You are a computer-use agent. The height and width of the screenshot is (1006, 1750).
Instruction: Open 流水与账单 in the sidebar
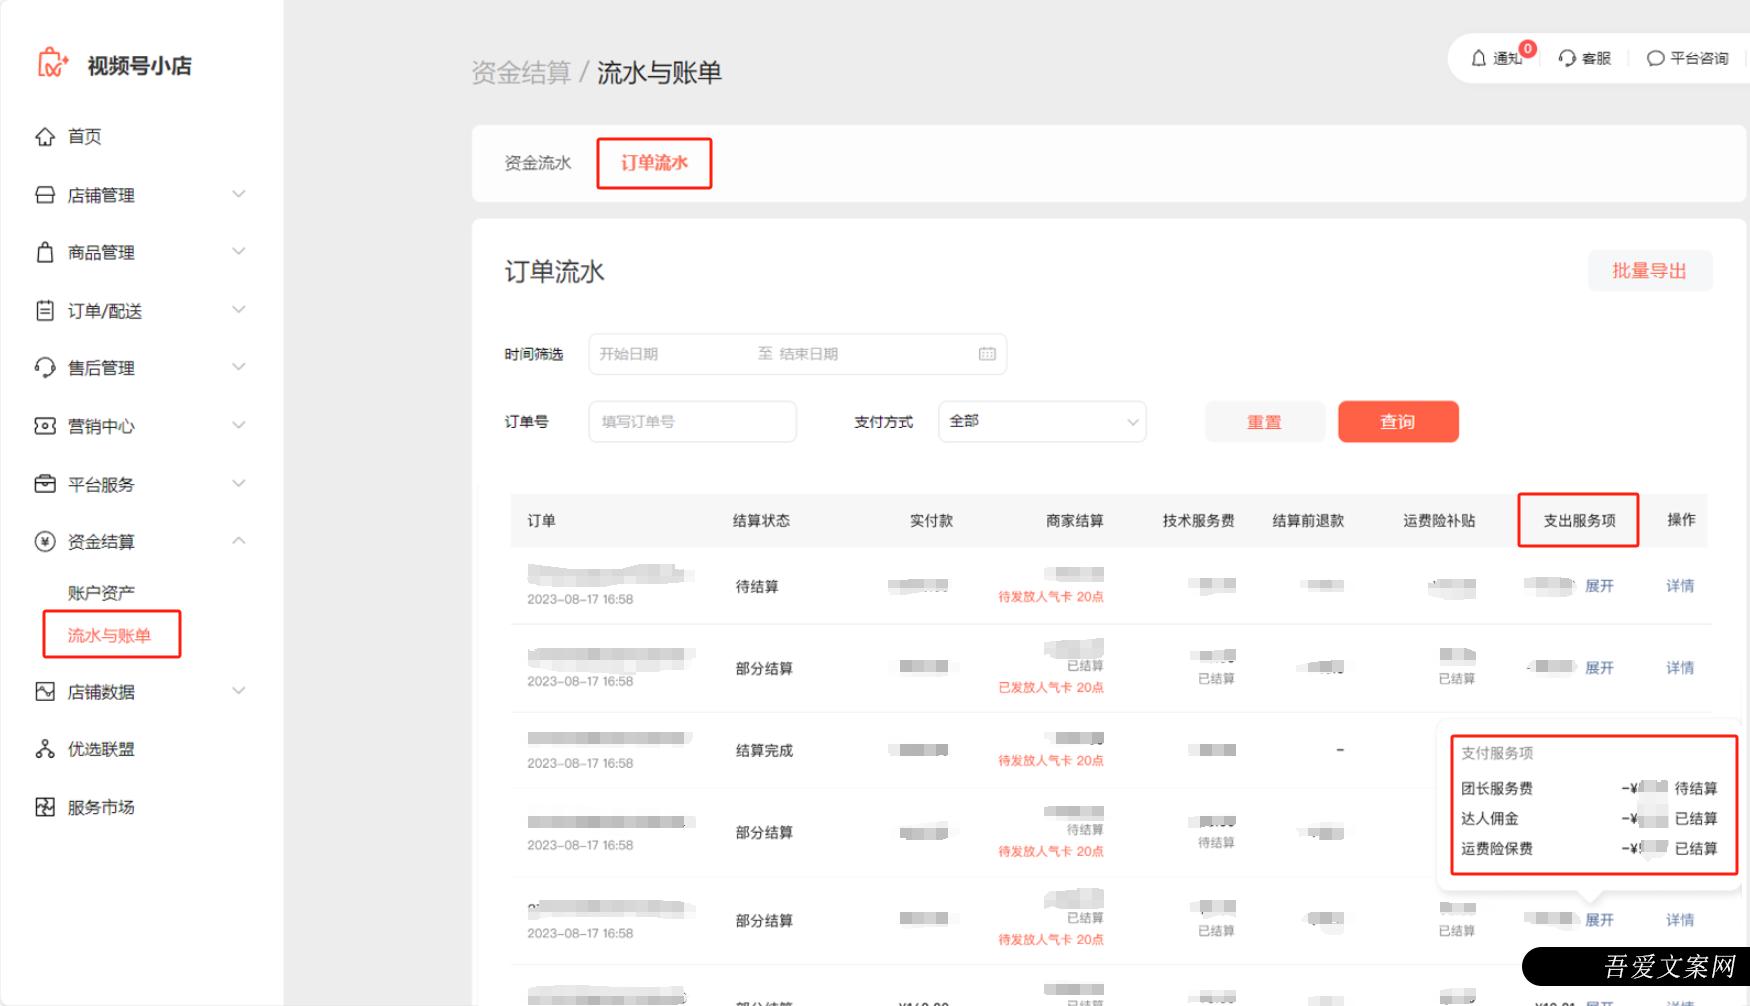(109, 635)
